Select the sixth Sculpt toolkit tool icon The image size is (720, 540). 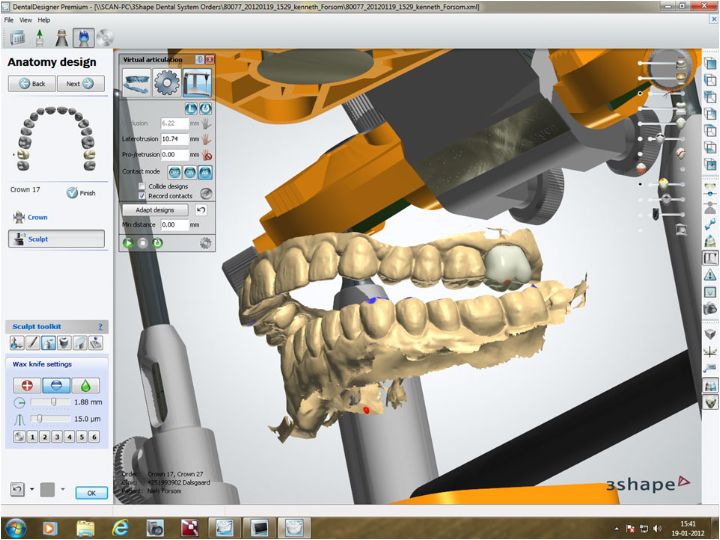pyautogui.click(x=95, y=343)
